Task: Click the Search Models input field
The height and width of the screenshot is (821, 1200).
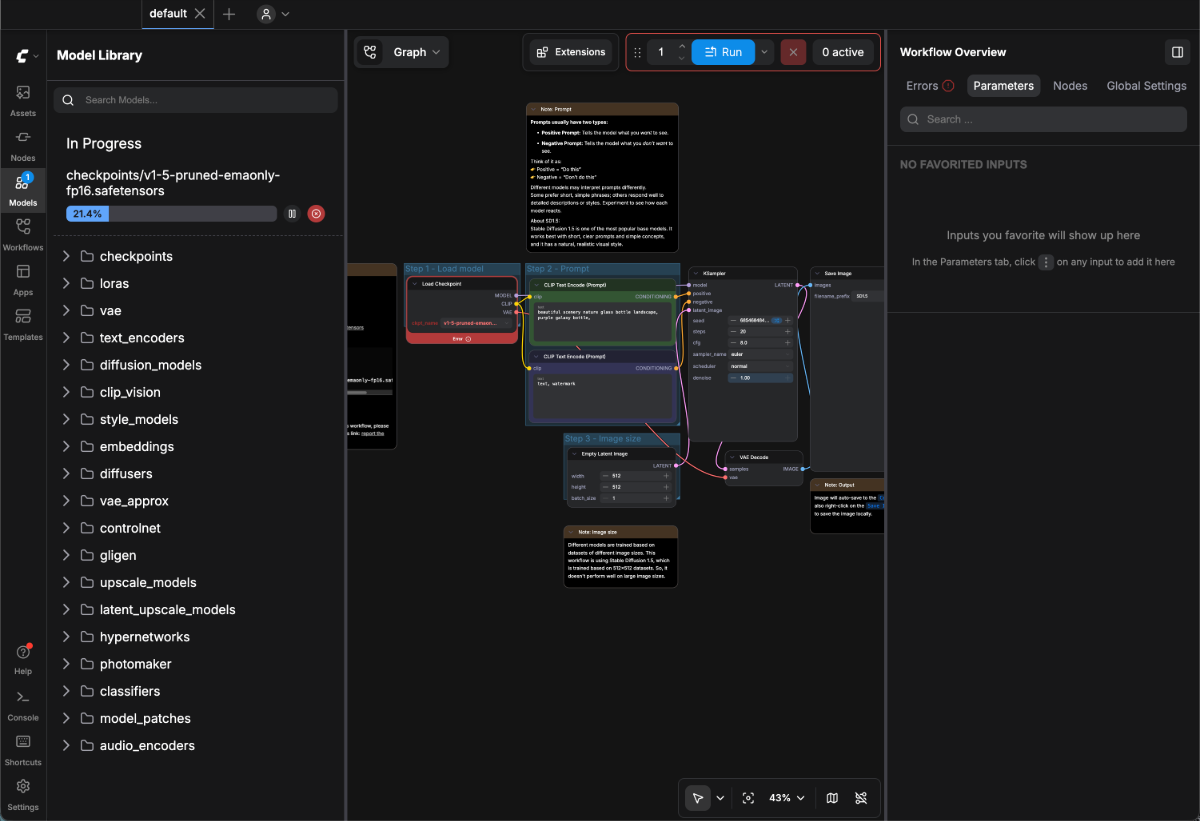Action: coord(196,100)
